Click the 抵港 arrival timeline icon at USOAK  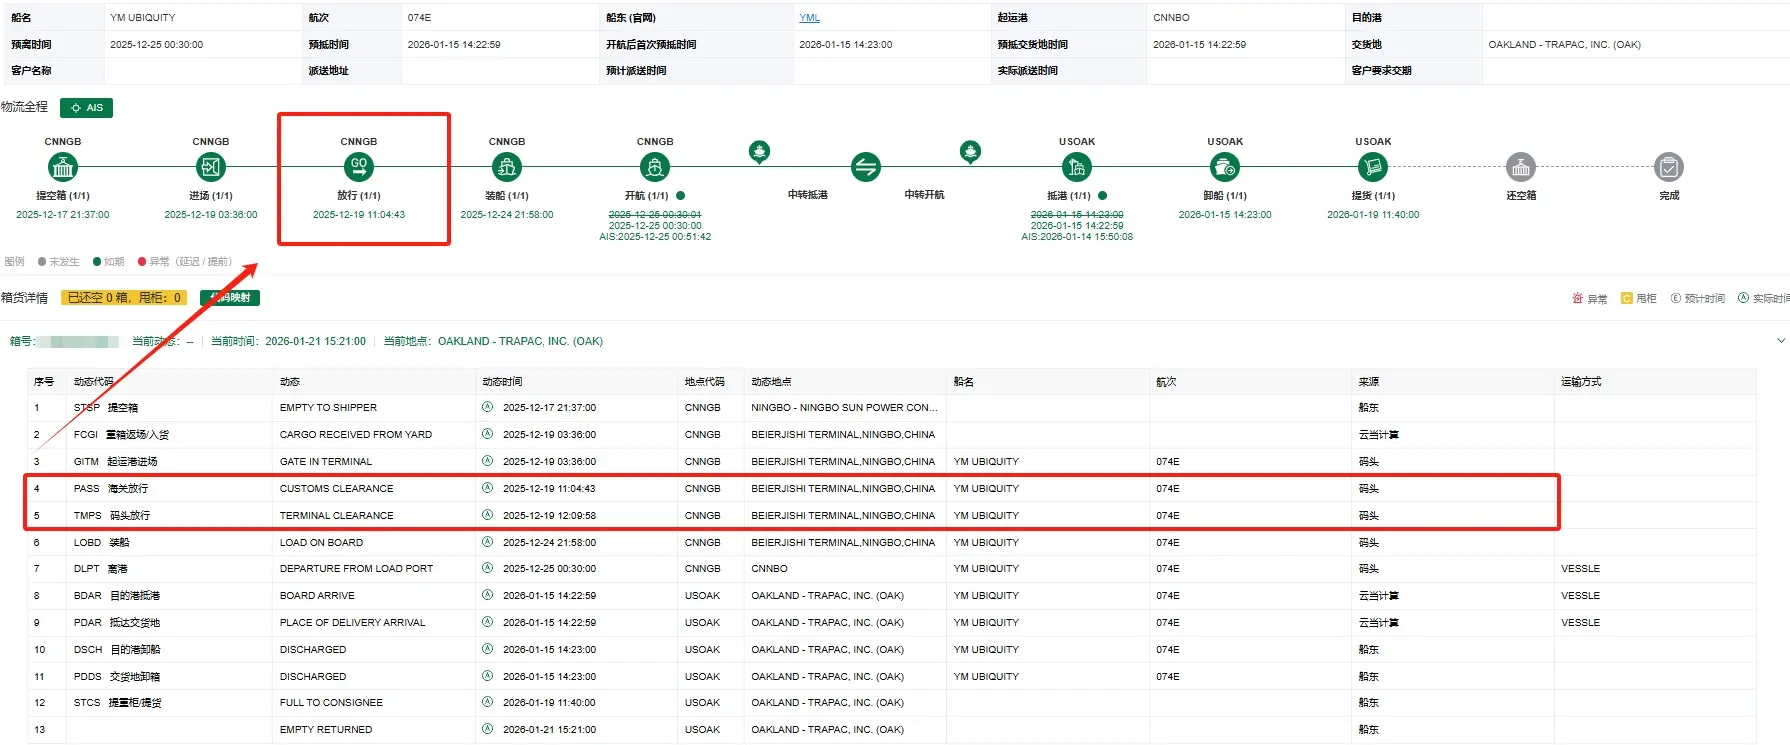click(1077, 167)
